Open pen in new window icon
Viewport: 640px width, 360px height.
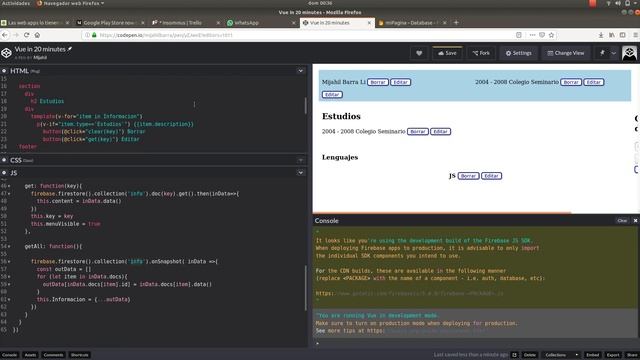point(514,355)
